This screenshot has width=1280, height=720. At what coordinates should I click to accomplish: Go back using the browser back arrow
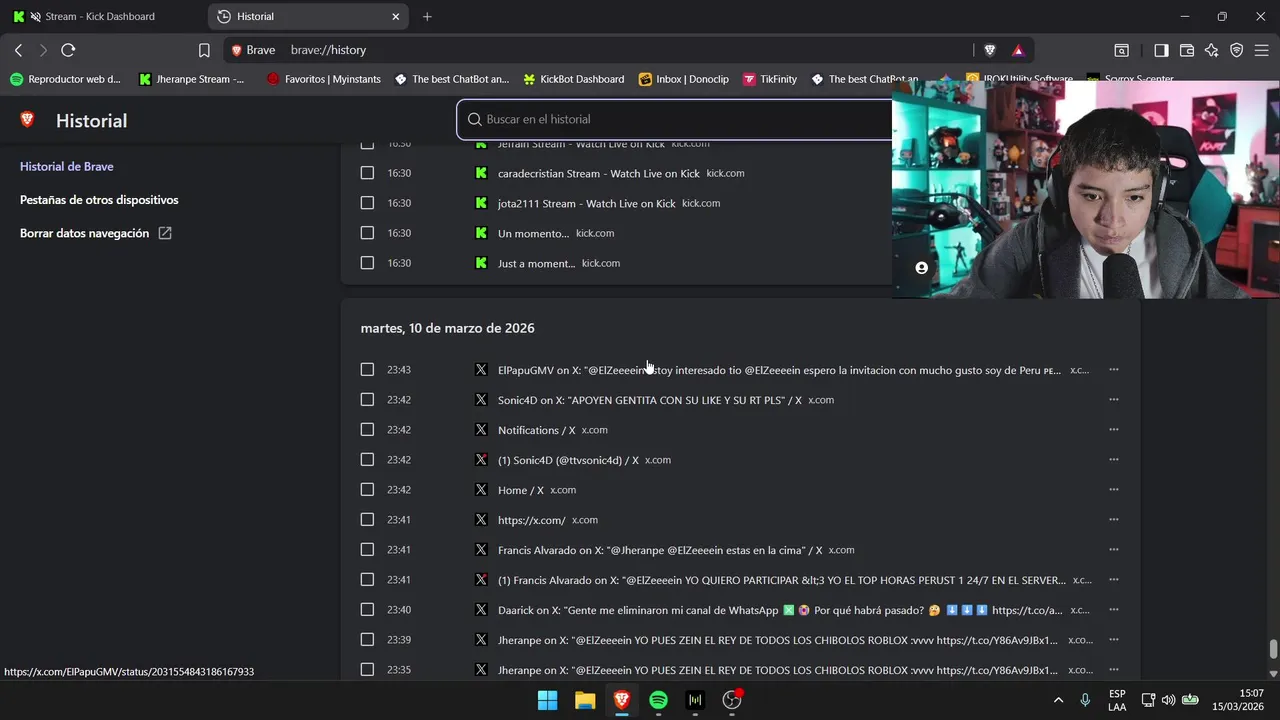coord(18,50)
